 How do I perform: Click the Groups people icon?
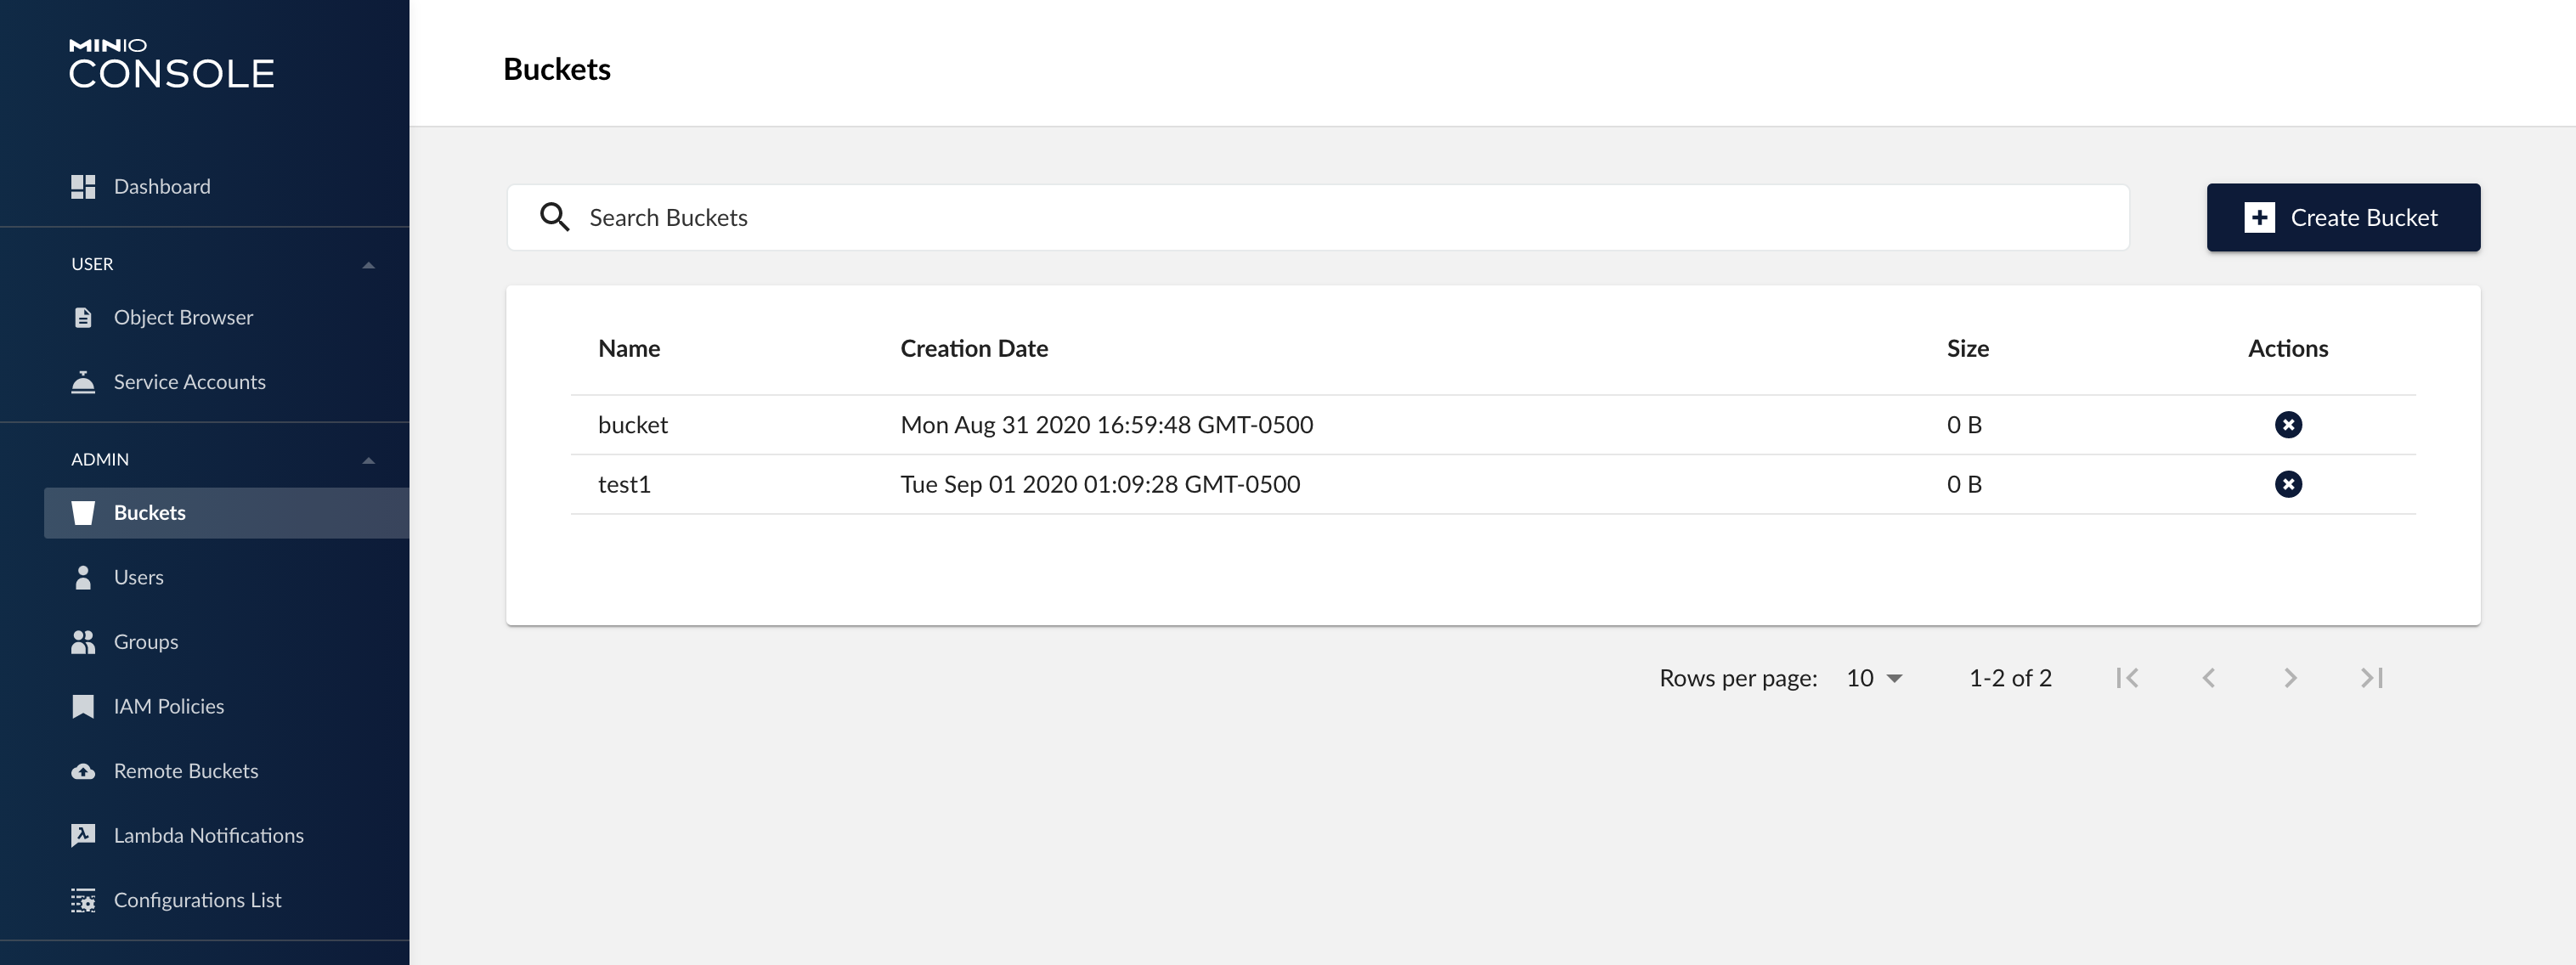point(83,642)
